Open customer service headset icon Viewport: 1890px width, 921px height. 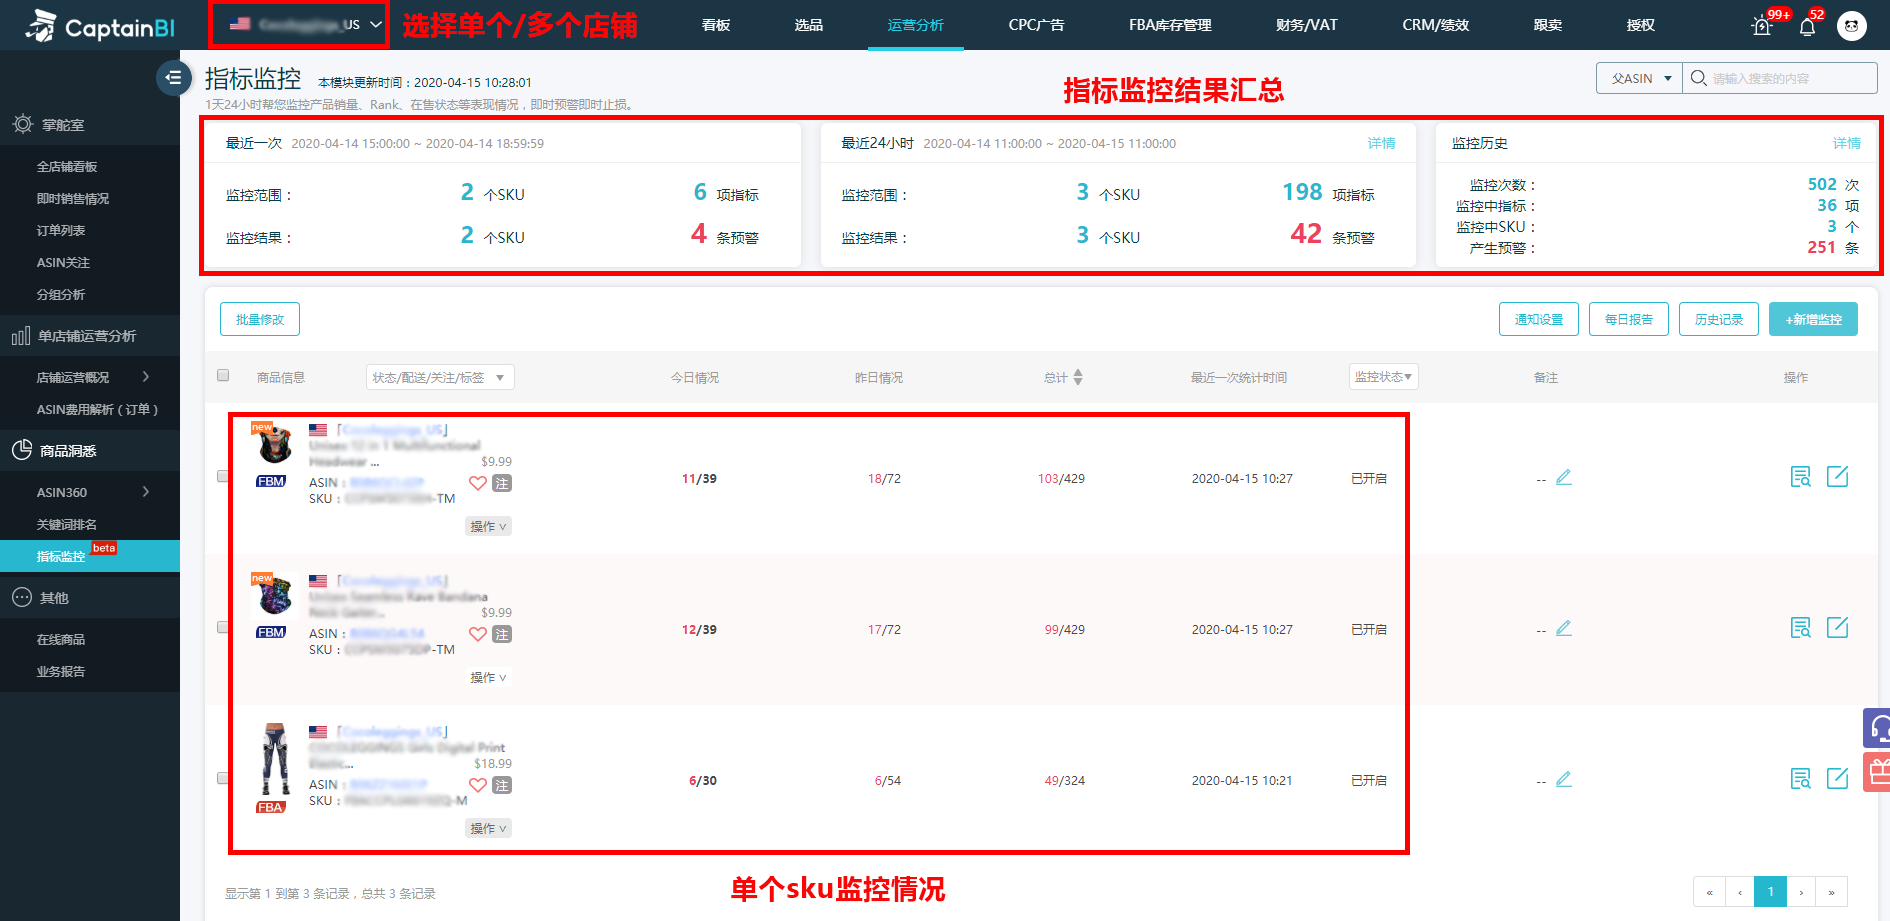pos(1877,728)
